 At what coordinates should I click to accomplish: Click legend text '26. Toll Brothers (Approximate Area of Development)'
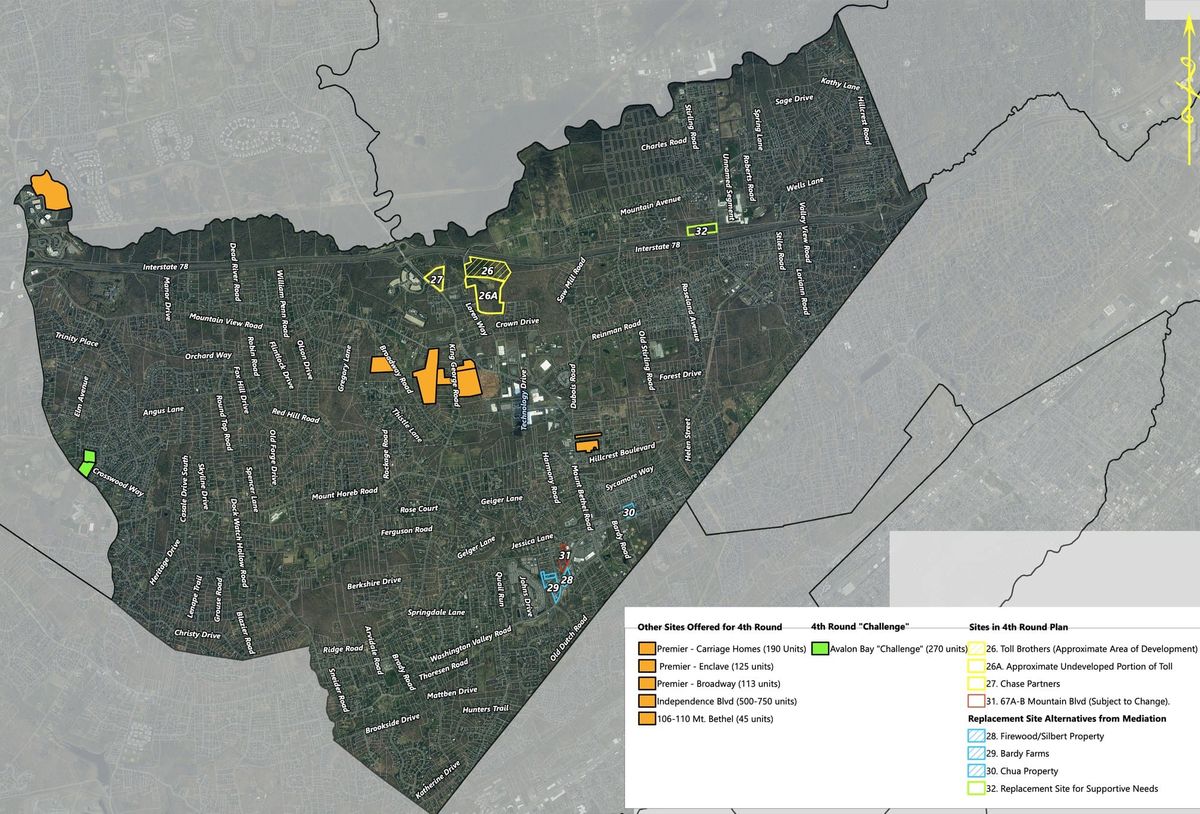[x=1092, y=649]
